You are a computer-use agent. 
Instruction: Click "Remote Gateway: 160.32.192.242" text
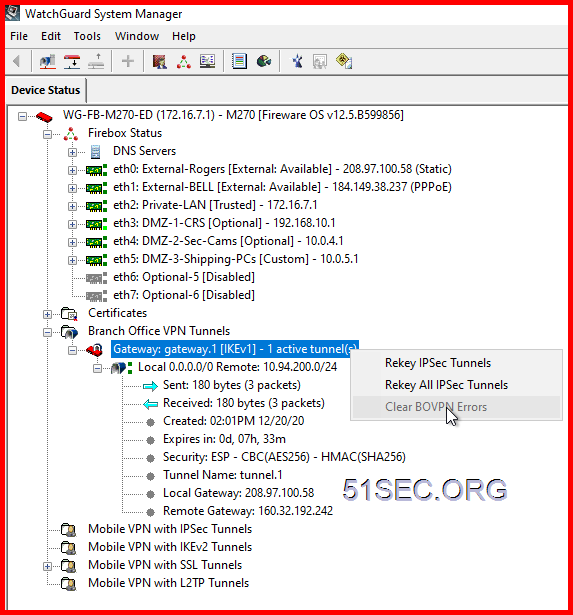pos(248,511)
